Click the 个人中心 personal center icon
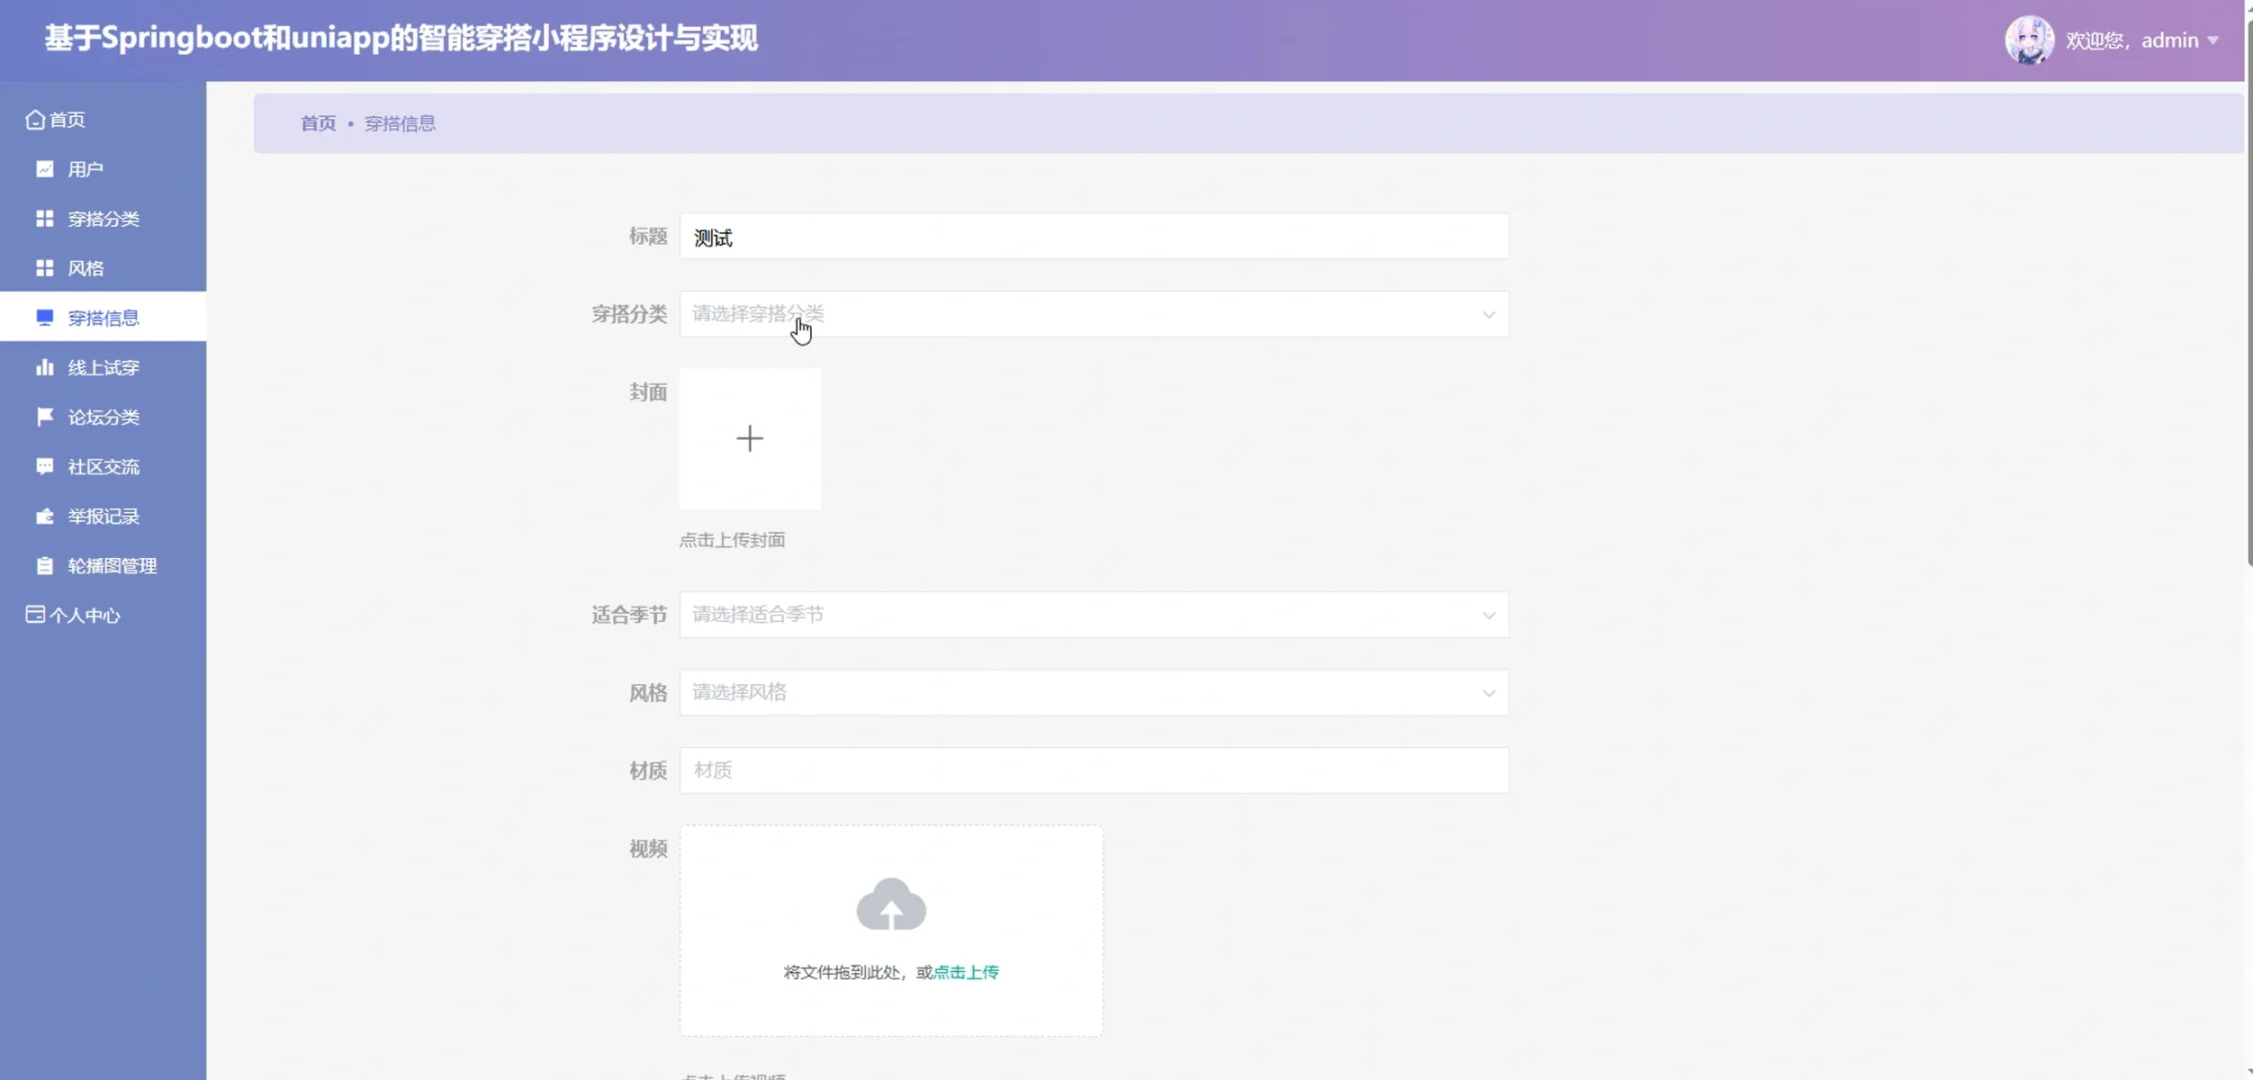This screenshot has height=1080, width=2253. pos(34,614)
